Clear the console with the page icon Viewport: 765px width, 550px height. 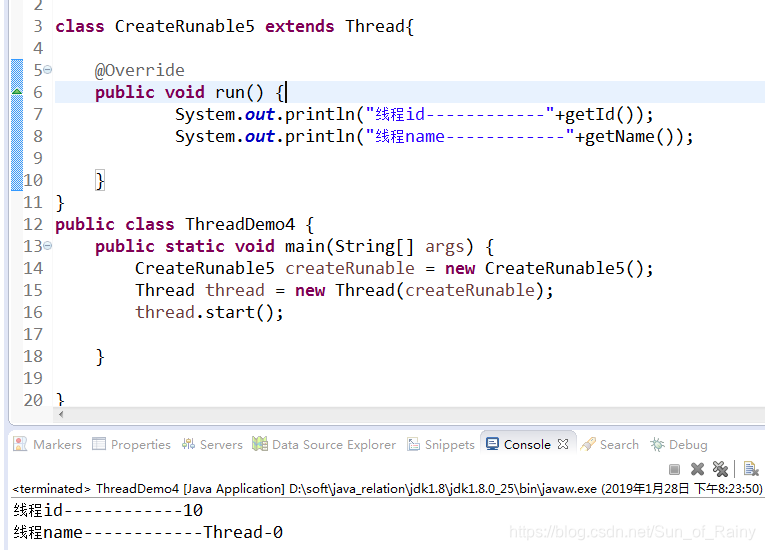[x=751, y=469]
